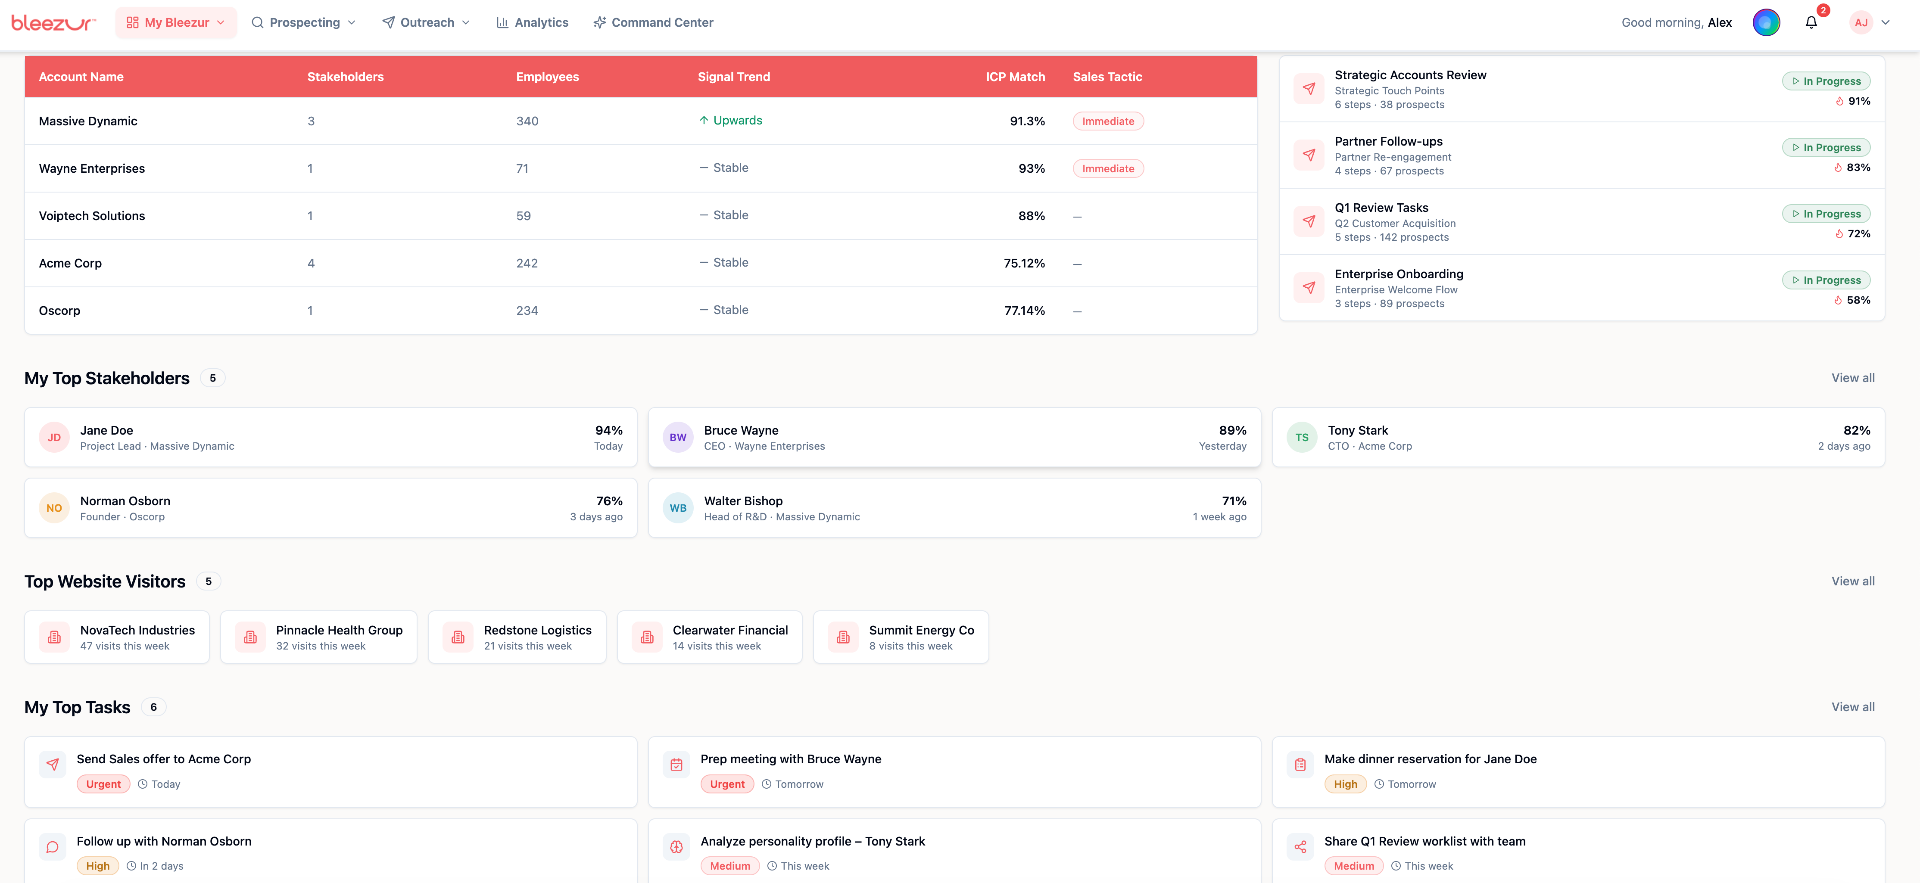Open the notifications bell
The image size is (1920, 883).
pyautogui.click(x=1811, y=22)
